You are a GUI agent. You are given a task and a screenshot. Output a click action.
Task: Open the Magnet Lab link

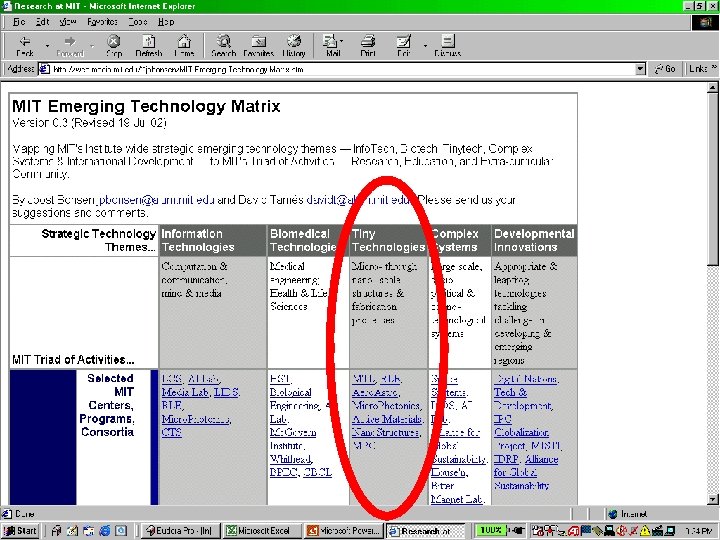[x=456, y=499]
